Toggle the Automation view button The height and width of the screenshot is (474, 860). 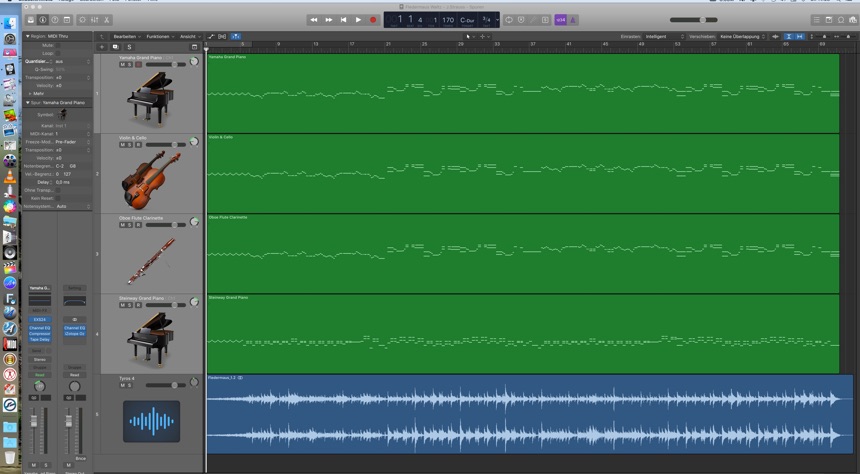click(x=211, y=36)
